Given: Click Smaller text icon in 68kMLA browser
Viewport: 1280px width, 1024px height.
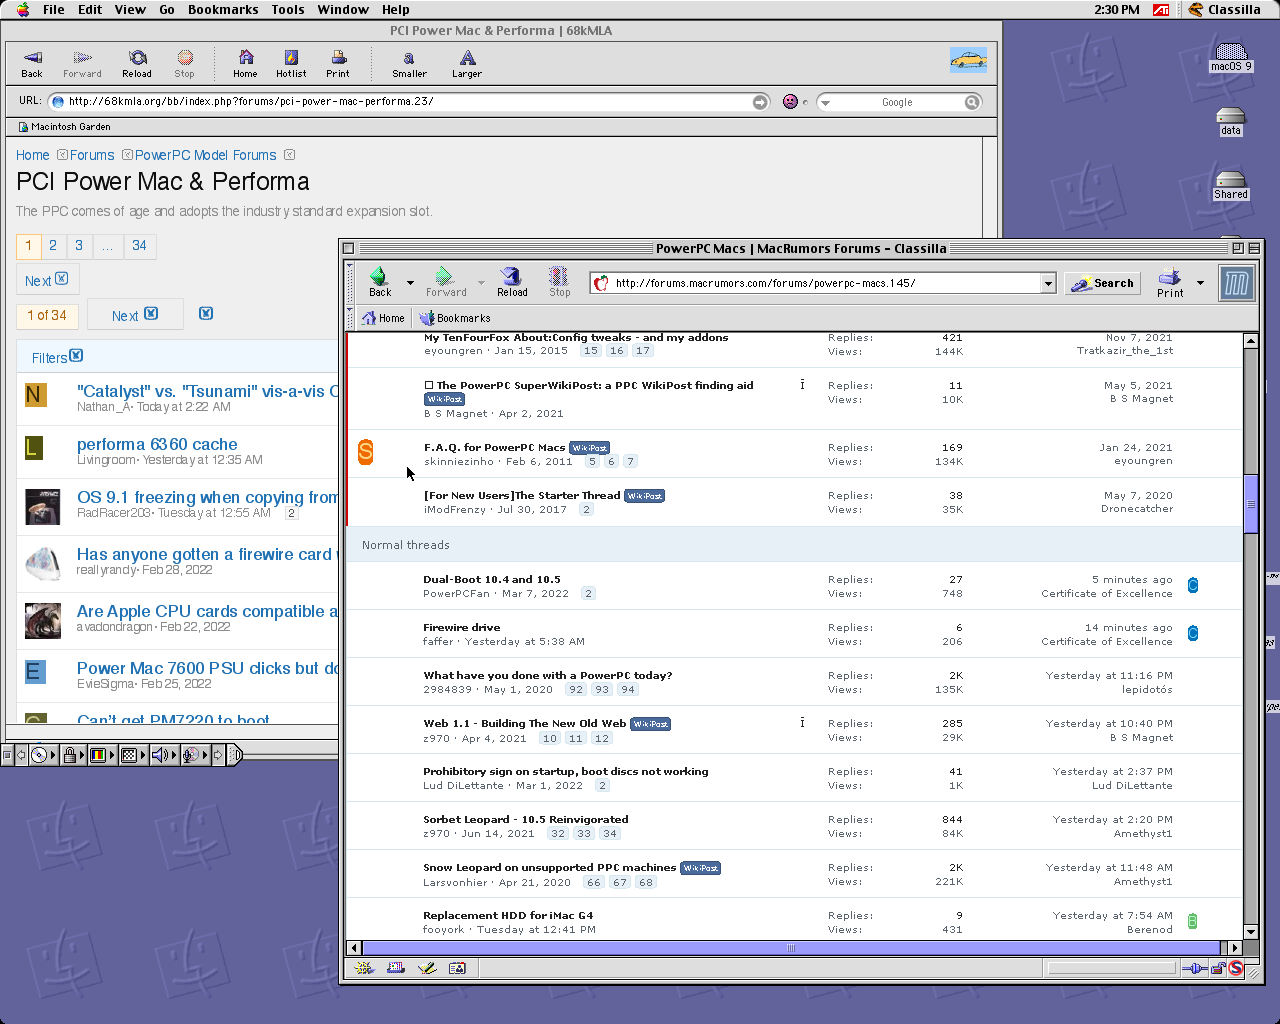Looking at the screenshot, I should 409,65.
